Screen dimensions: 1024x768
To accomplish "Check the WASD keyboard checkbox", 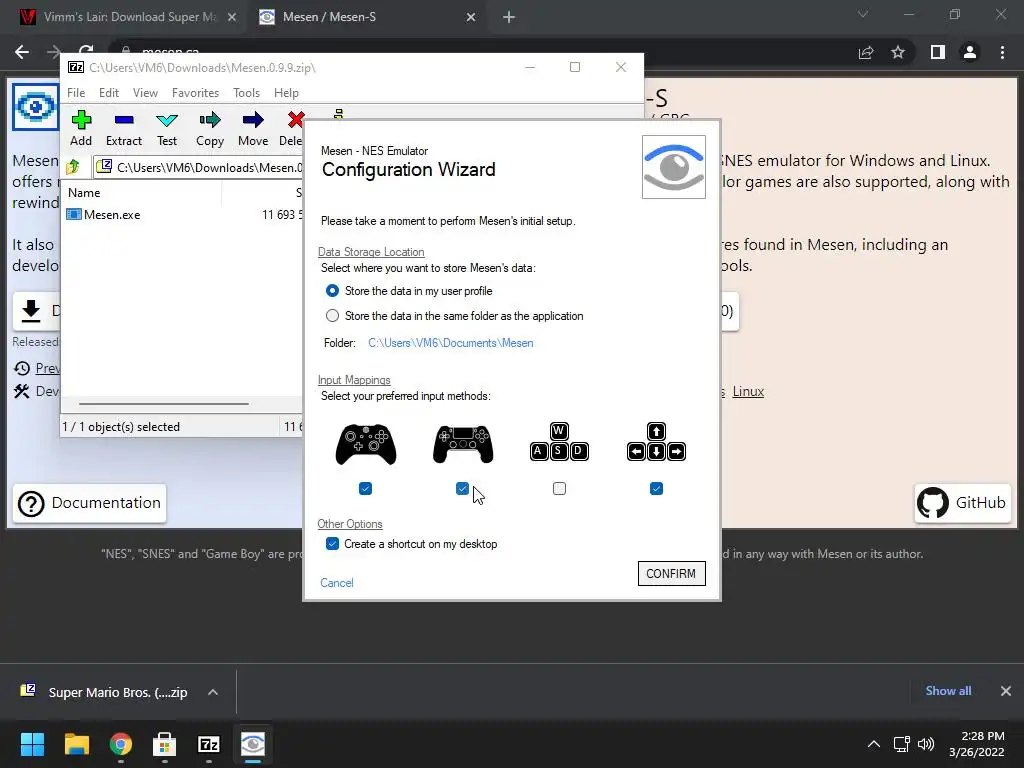I will 559,488.
